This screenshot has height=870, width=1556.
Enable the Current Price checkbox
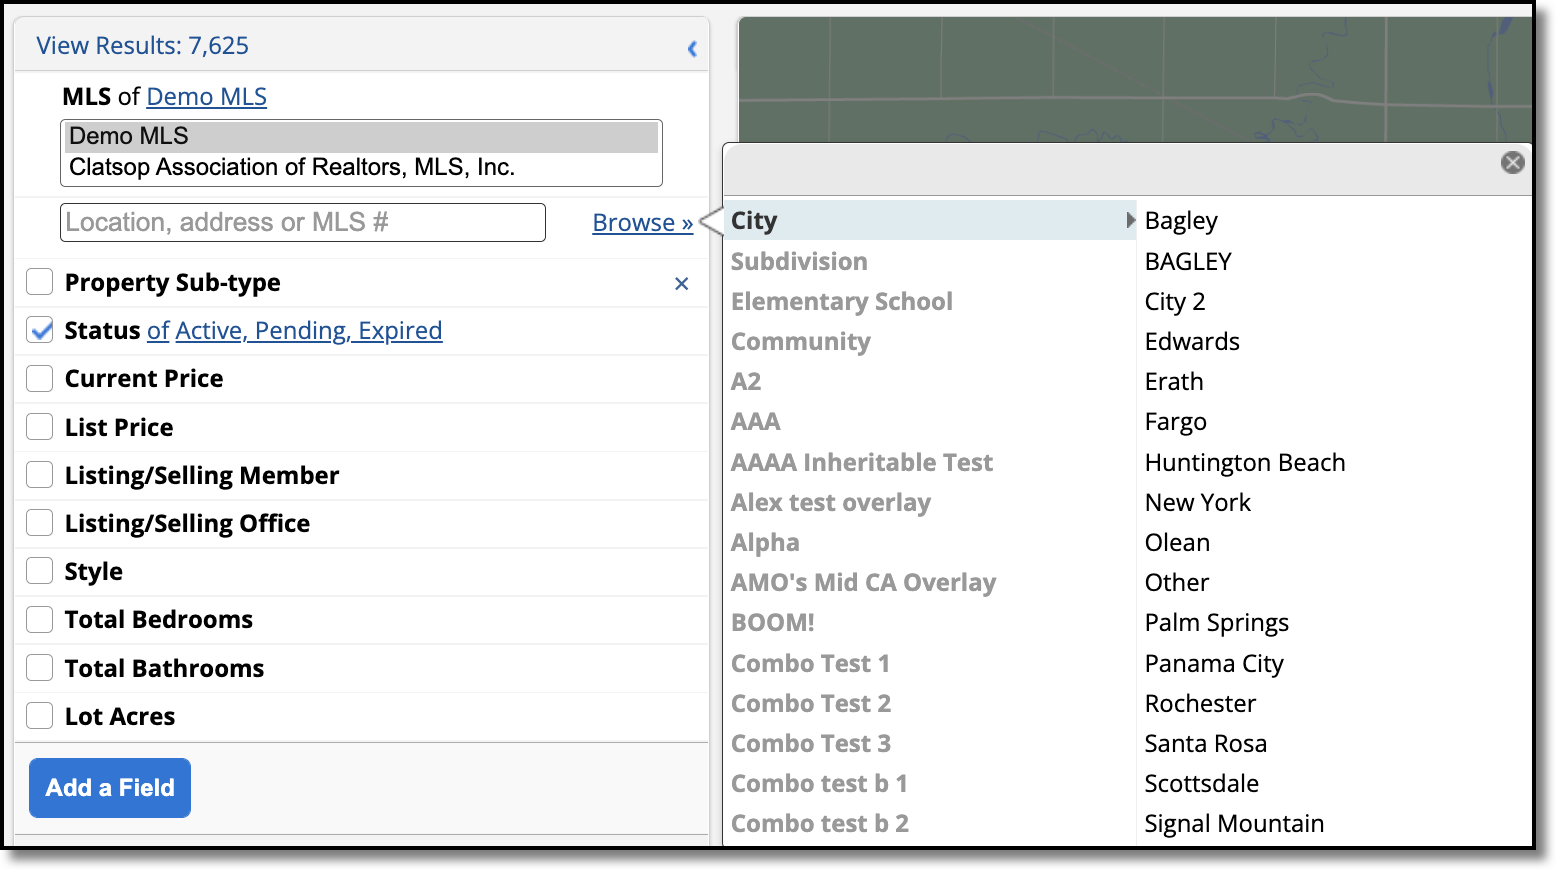(x=40, y=378)
